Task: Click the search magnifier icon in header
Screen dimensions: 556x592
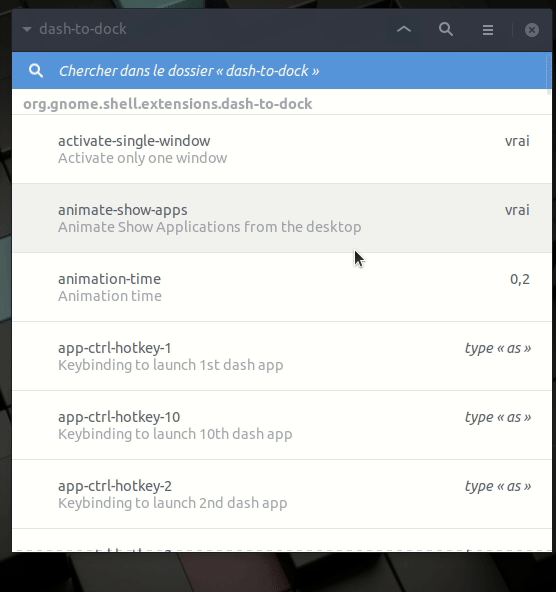Action: [x=446, y=29]
